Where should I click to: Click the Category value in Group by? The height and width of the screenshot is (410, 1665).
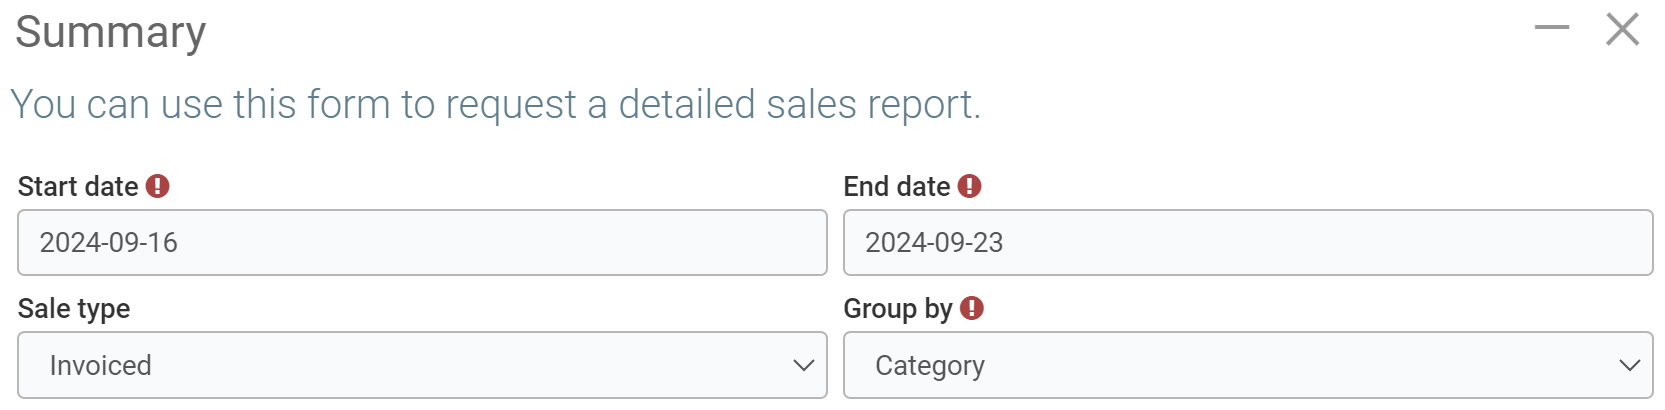click(x=930, y=366)
